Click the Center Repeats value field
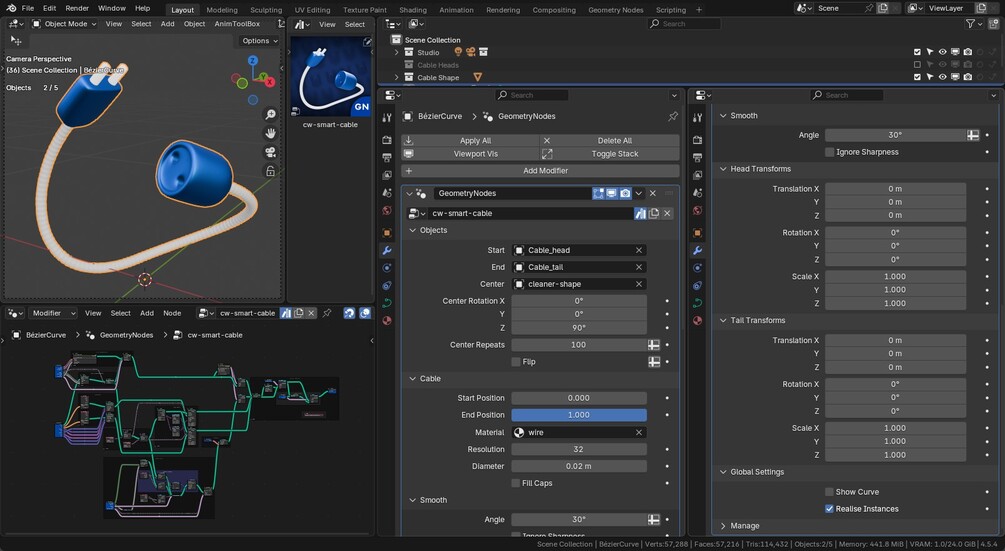The height and width of the screenshot is (551, 1005). pyautogui.click(x=579, y=345)
